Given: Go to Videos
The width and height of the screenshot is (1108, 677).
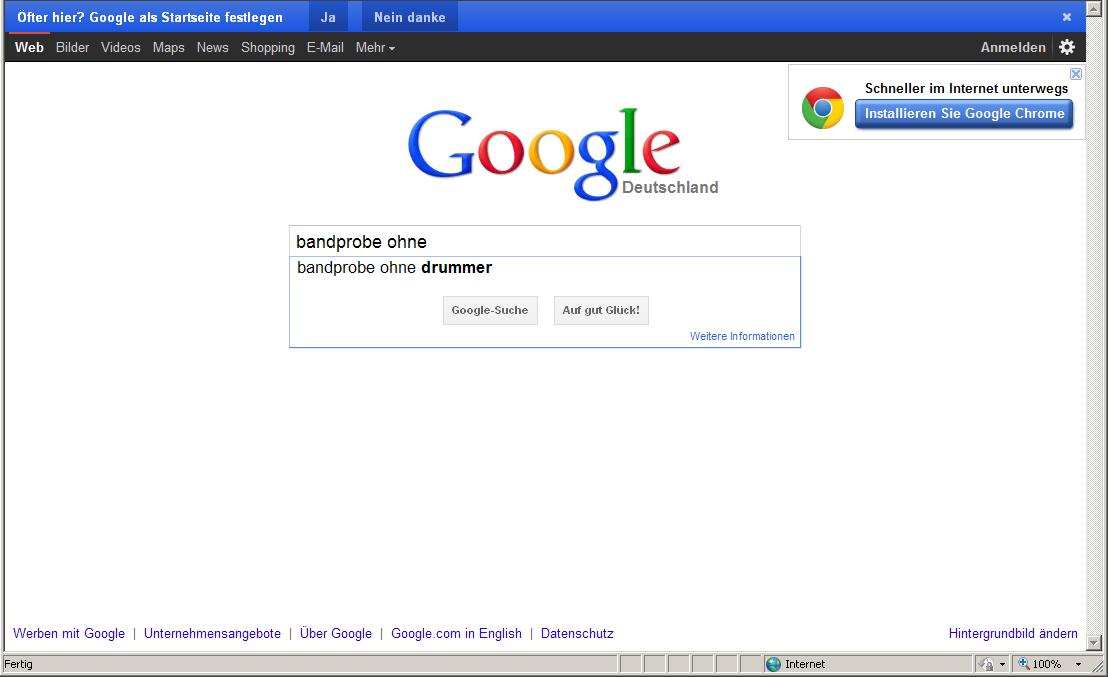Looking at the screenshot, I should coord(121,47).
